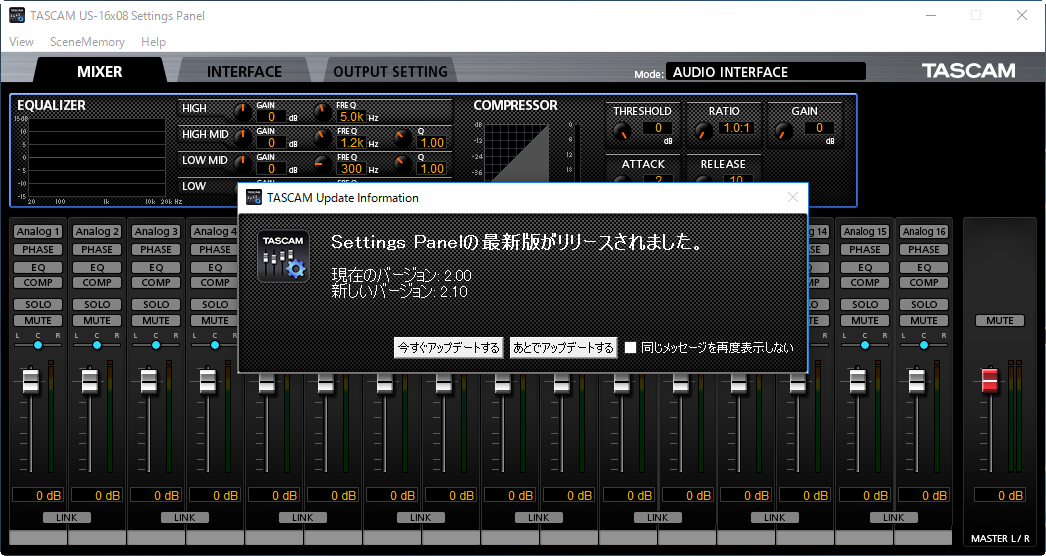This screenshot has width=1046, height=556.
Task: Switch to the INTERFACE tab
Action: (x=244, y=71)
